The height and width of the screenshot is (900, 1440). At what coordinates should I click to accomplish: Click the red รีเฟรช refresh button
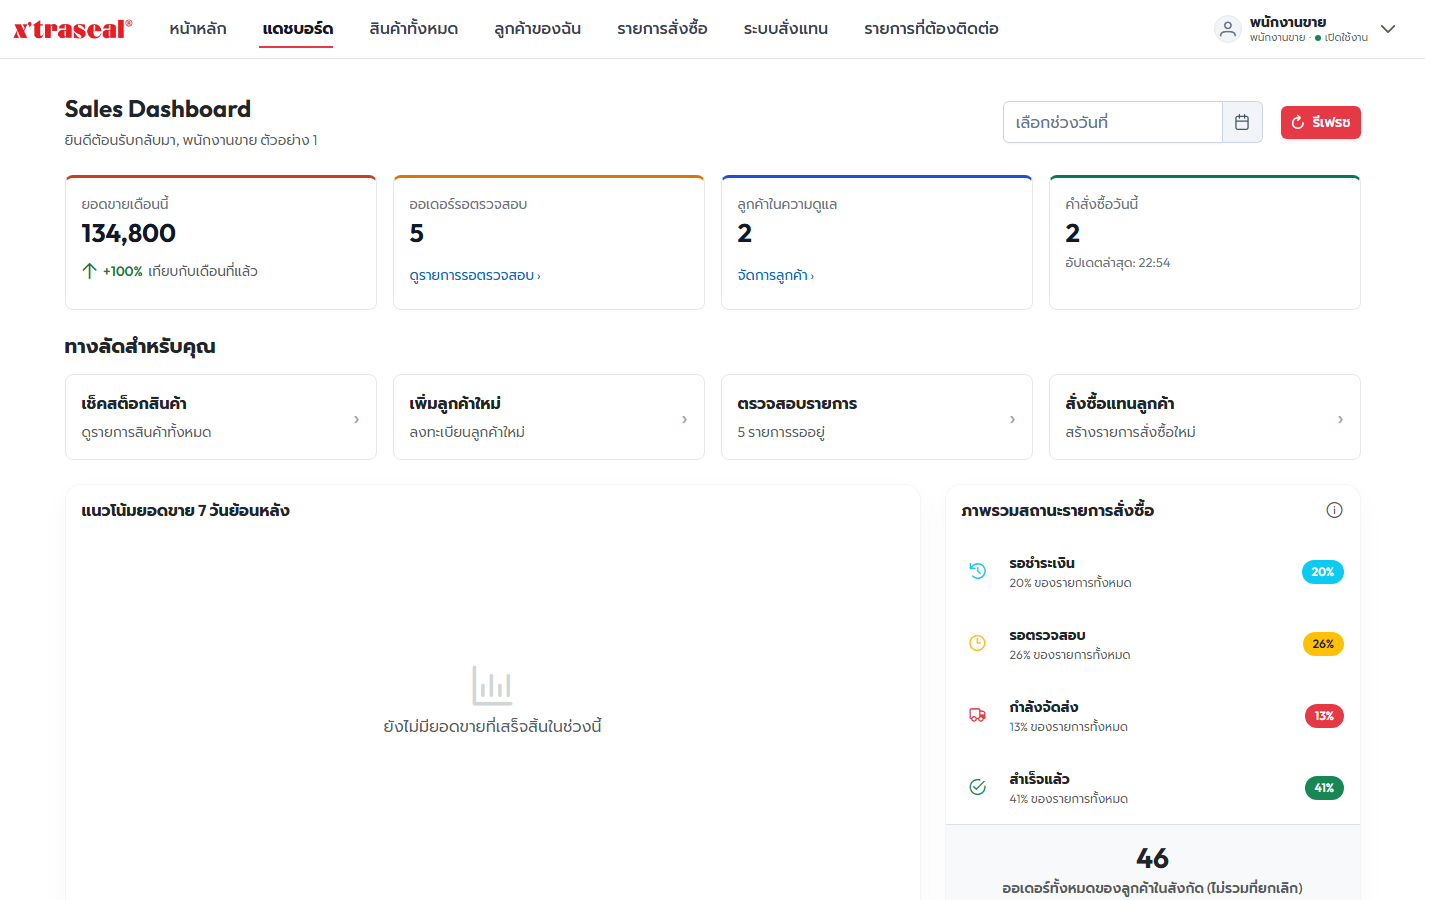click(x=1321, y=122)
